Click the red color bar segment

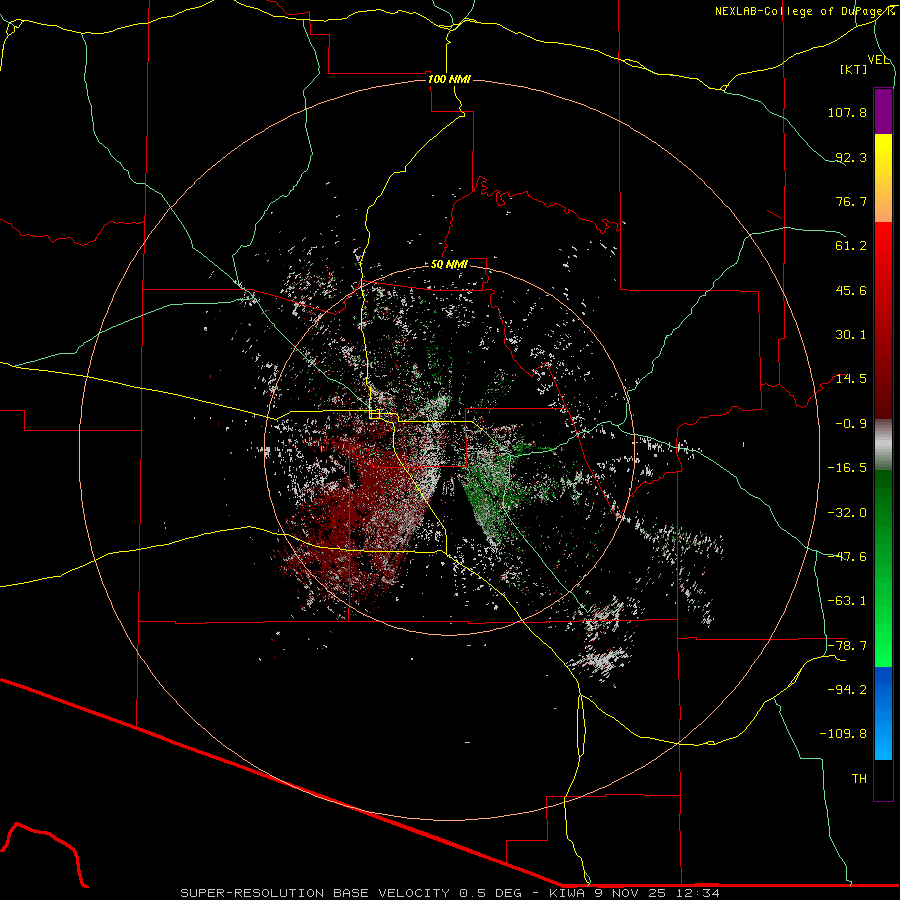883,320
